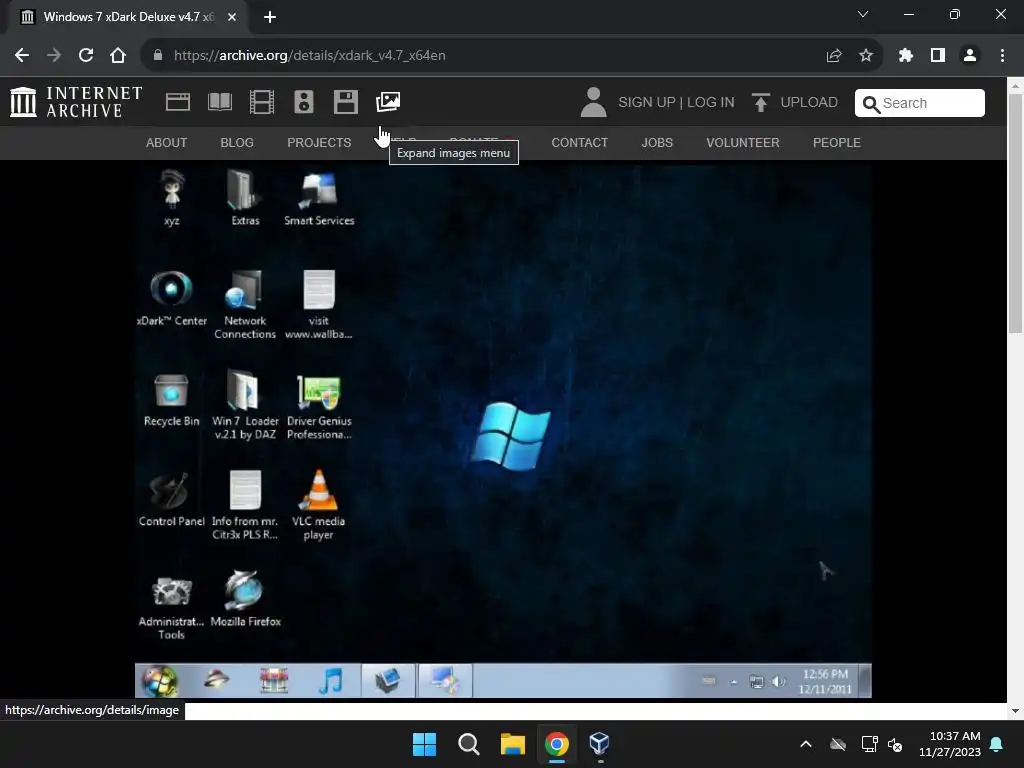Viewport: 1024px width, 768px height.
Task: Click the Control Panel desktop icon
Action: pyautogui.click(x=172, y=499)
